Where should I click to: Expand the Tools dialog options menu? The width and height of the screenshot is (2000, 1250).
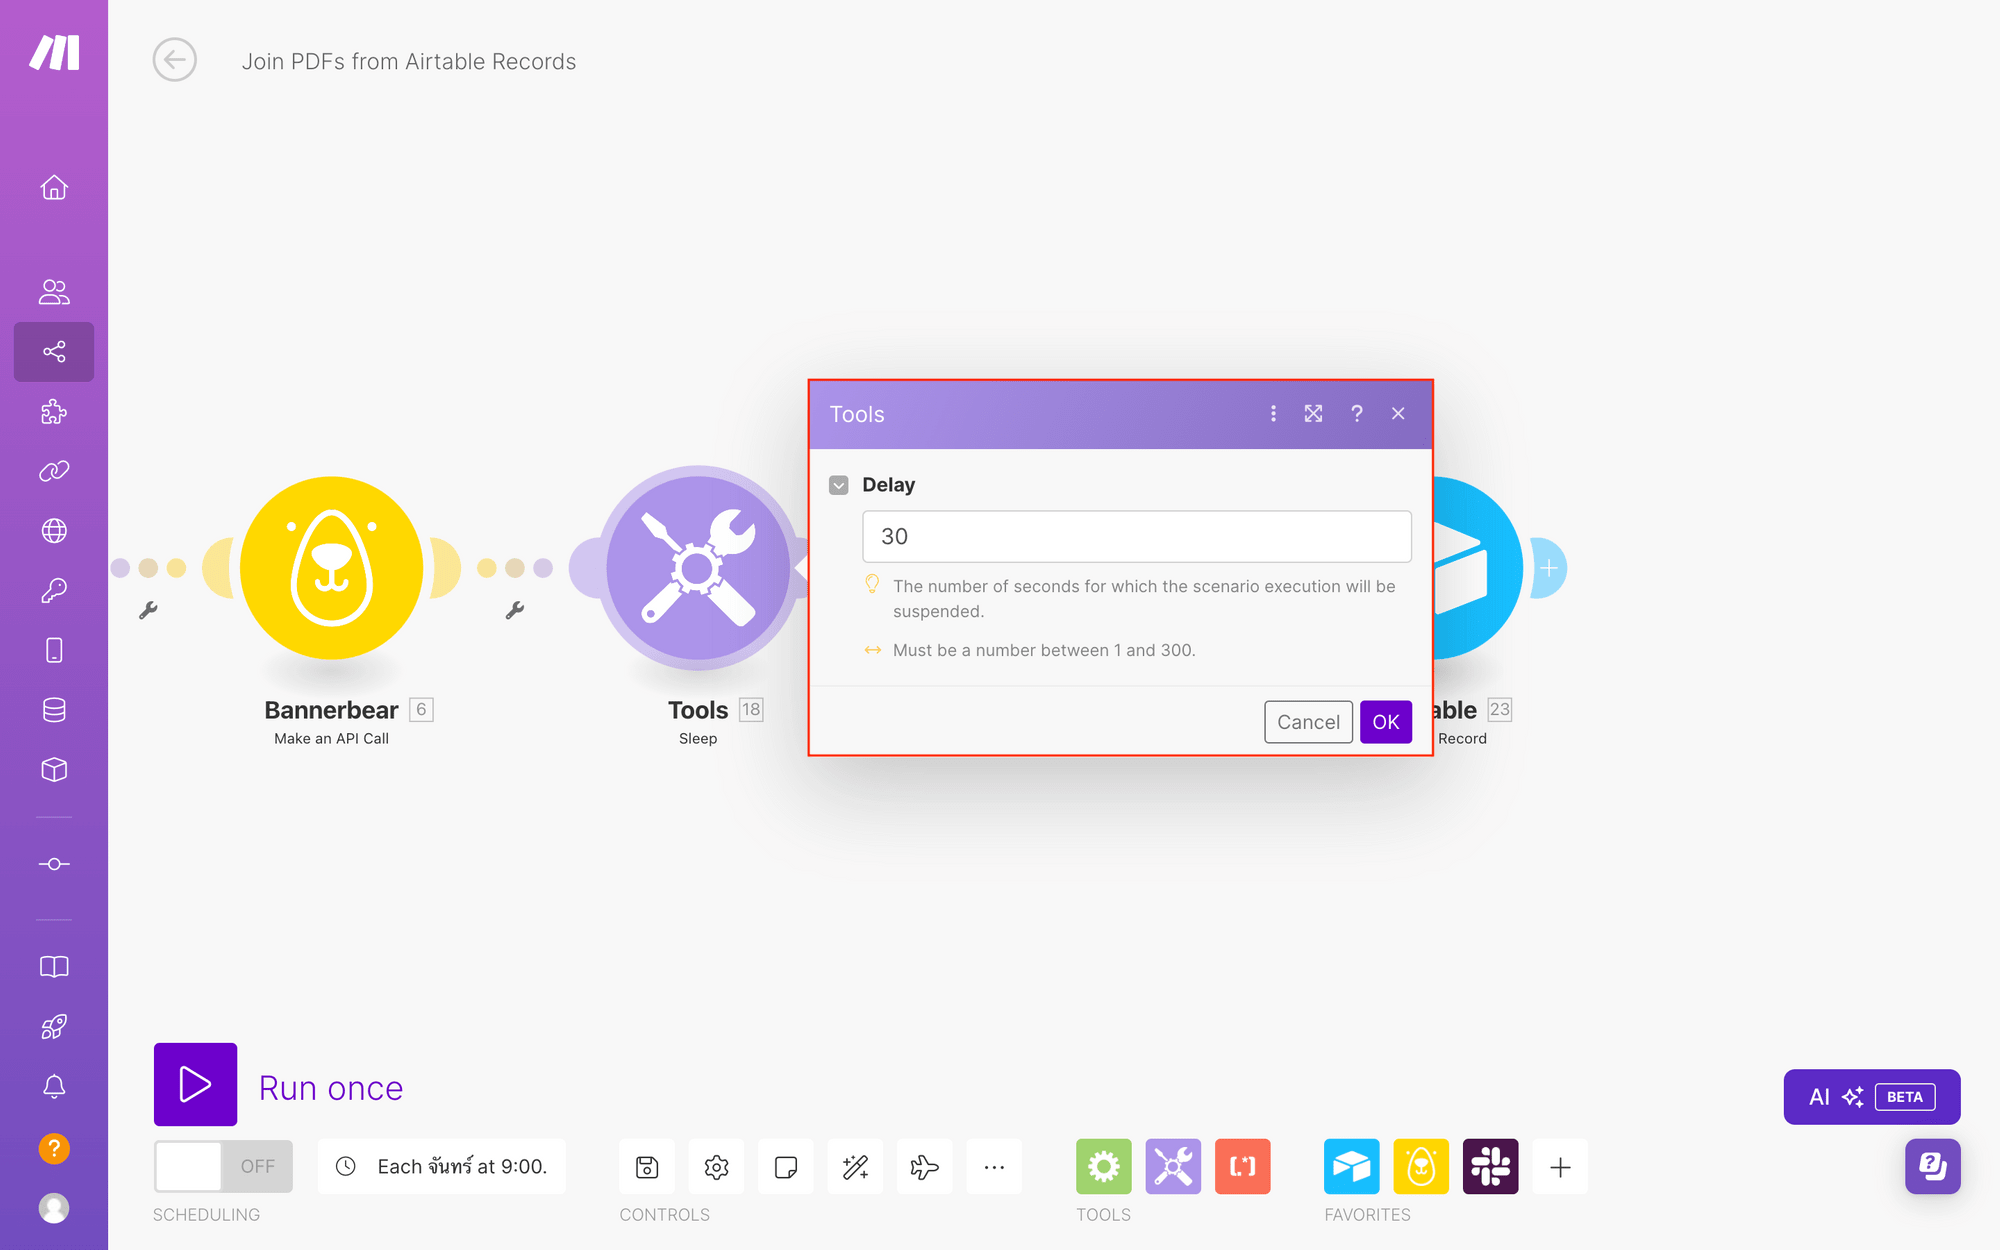1273,413
